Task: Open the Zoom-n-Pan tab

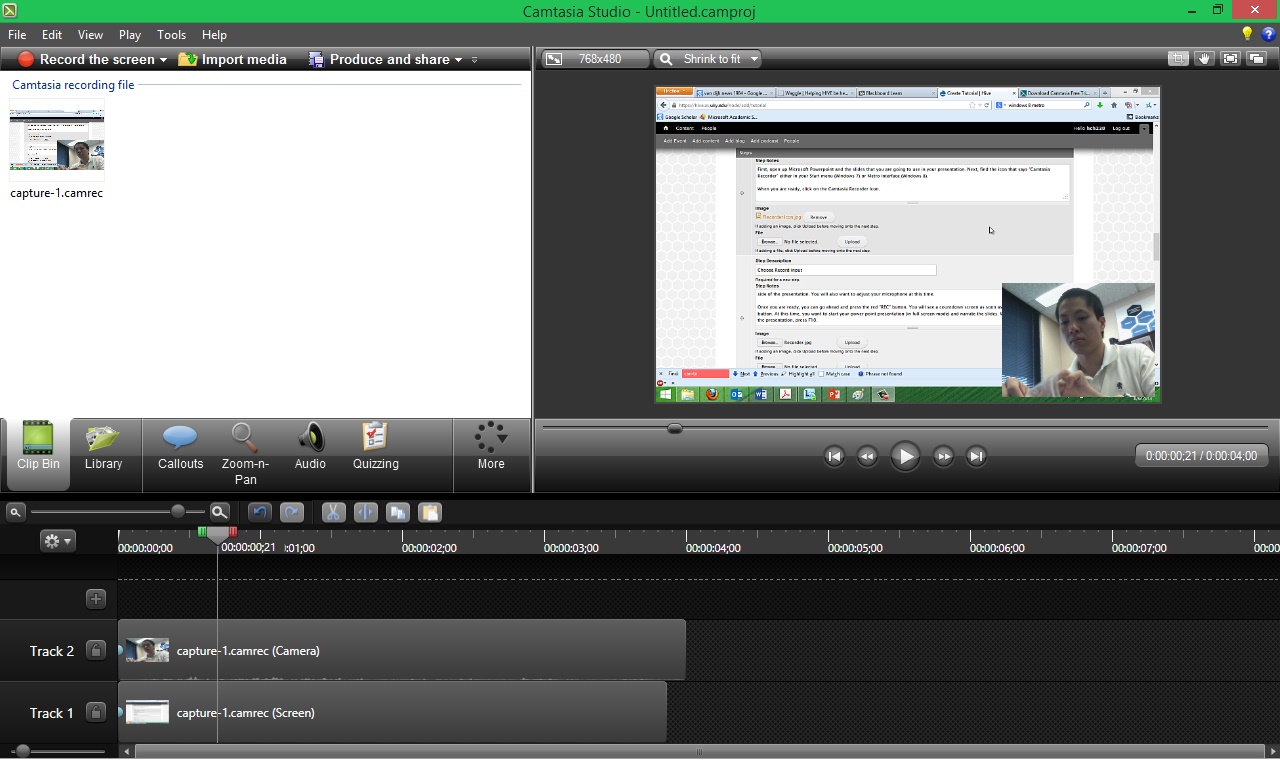Action: (245, 454)
